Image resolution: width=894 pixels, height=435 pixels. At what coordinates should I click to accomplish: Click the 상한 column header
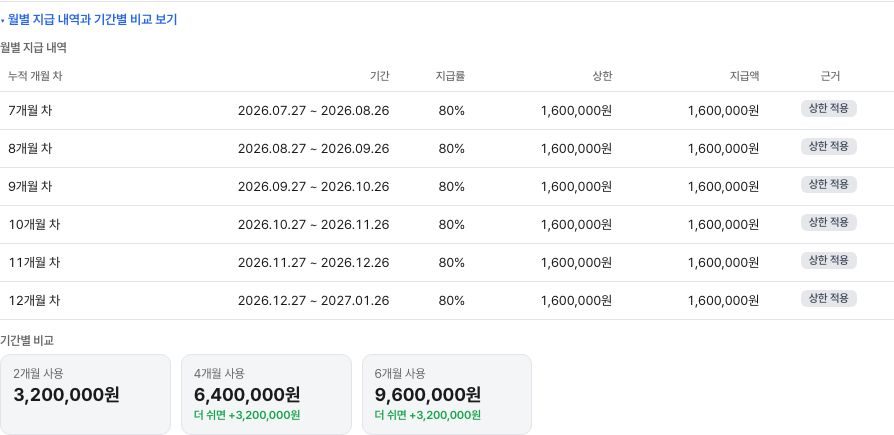click(x=602, y=76)
